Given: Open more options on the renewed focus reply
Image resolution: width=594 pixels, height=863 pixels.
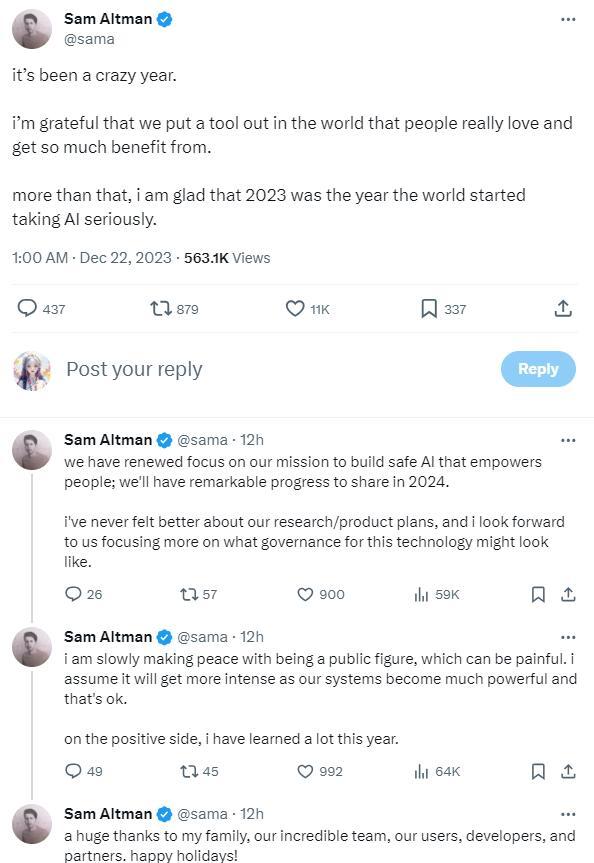Looking at the screenshot, I should (568, 440).
